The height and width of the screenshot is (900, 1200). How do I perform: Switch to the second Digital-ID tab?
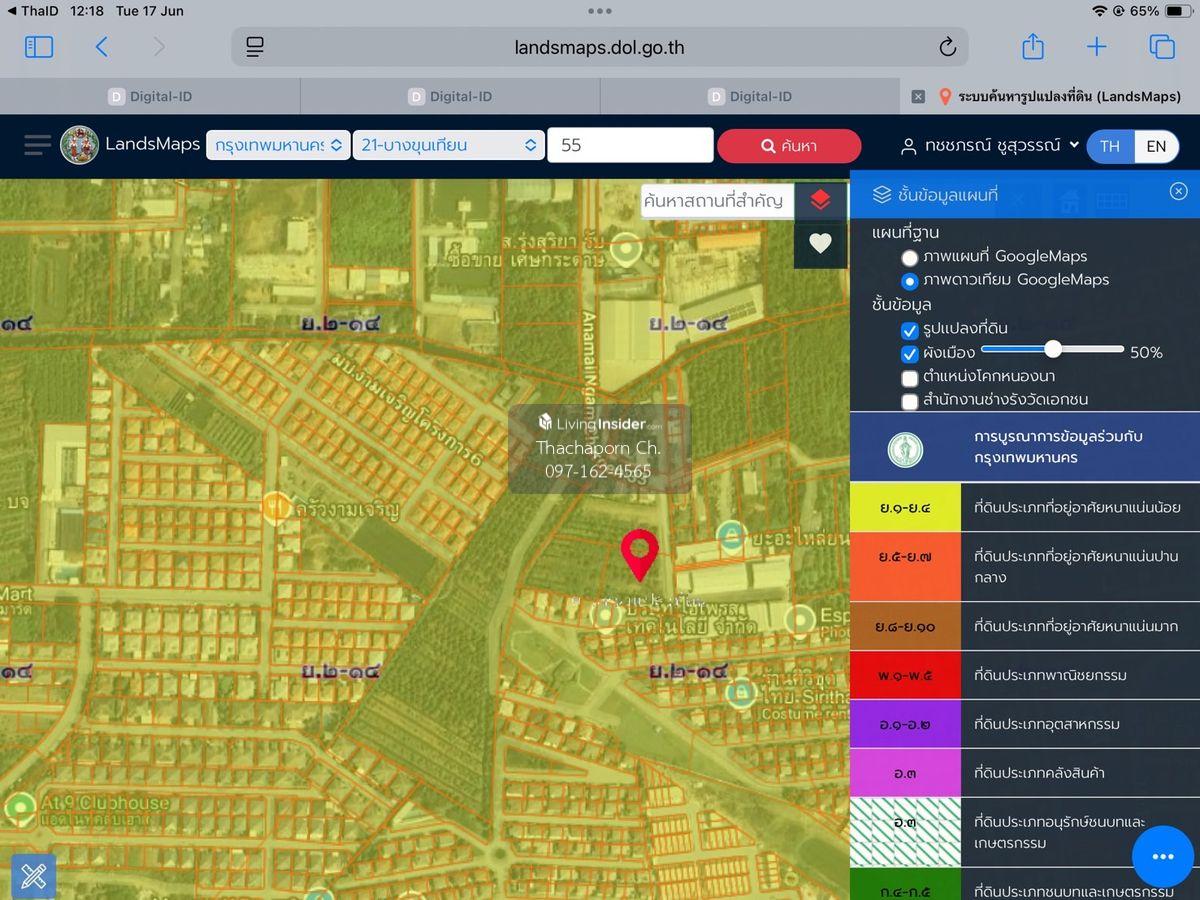450,97
